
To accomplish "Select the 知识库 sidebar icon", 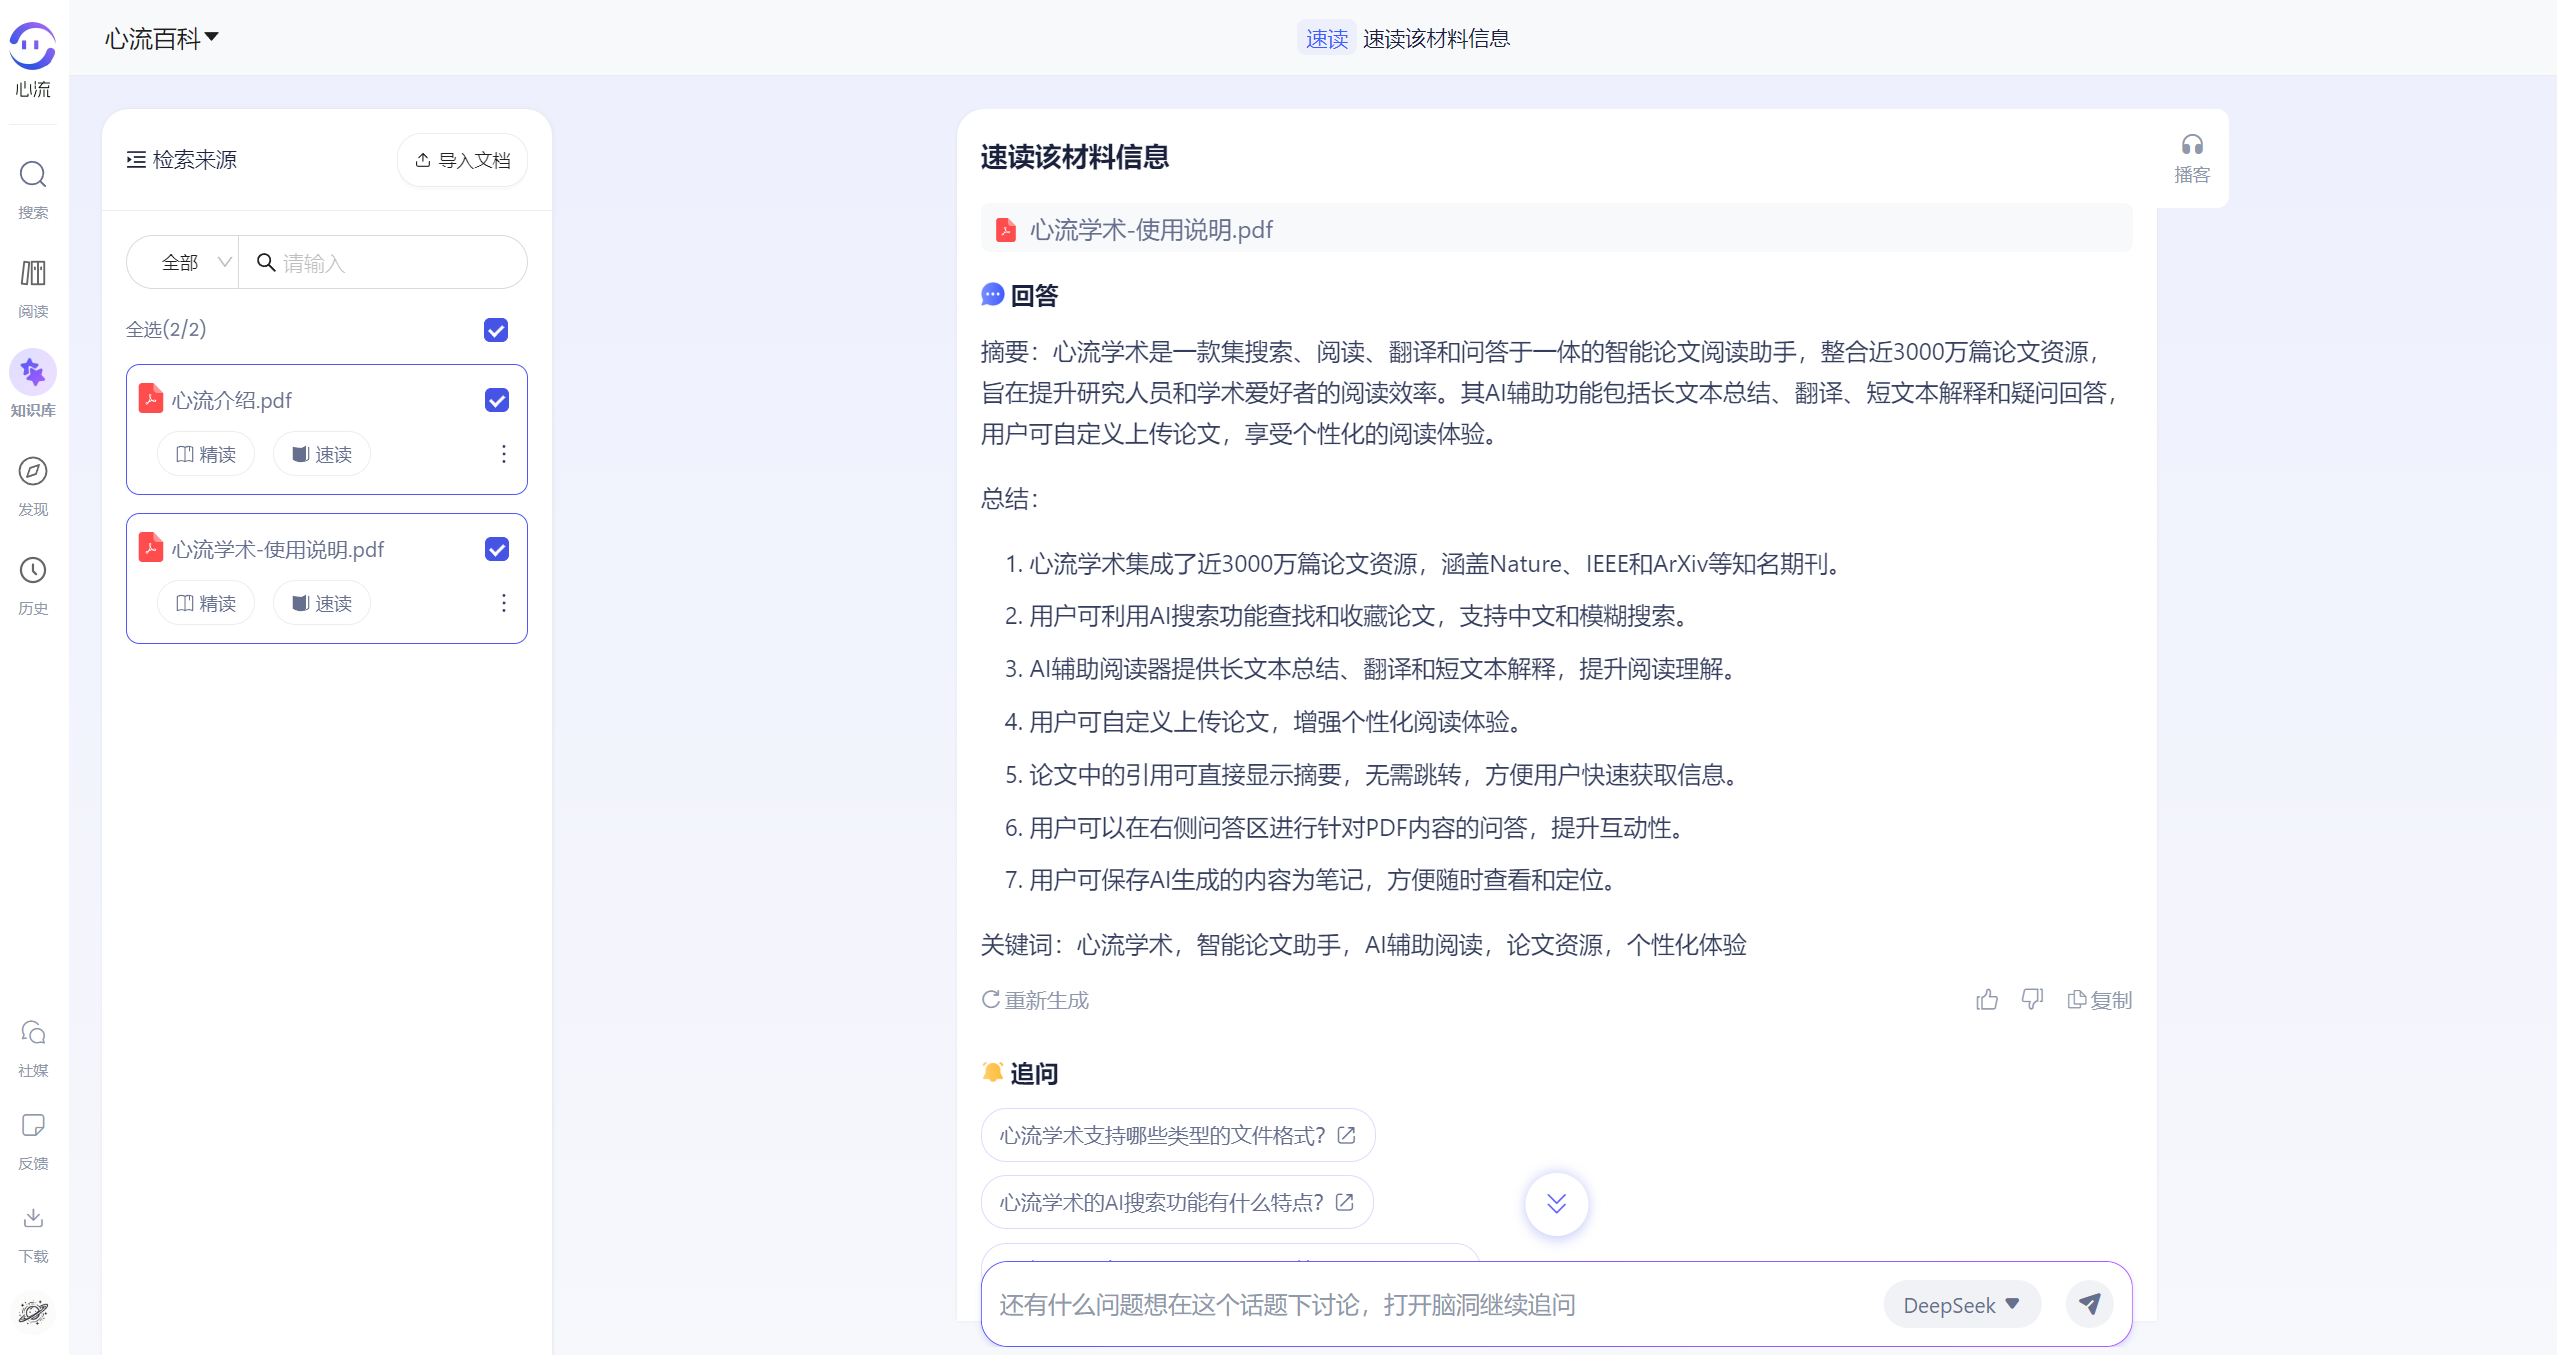I will [x=33, y=372].
